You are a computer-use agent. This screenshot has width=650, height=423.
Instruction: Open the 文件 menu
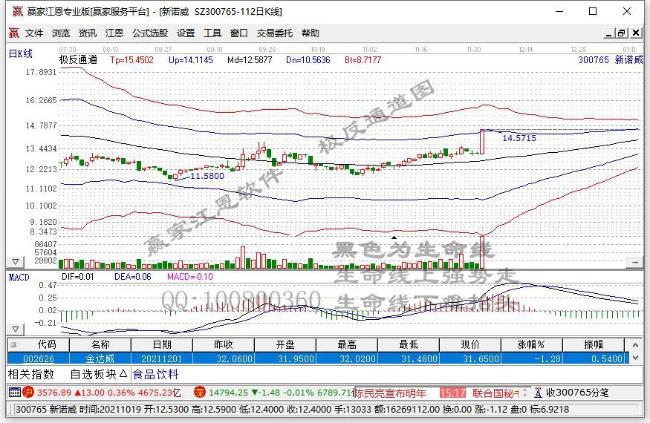click(34, 33)
